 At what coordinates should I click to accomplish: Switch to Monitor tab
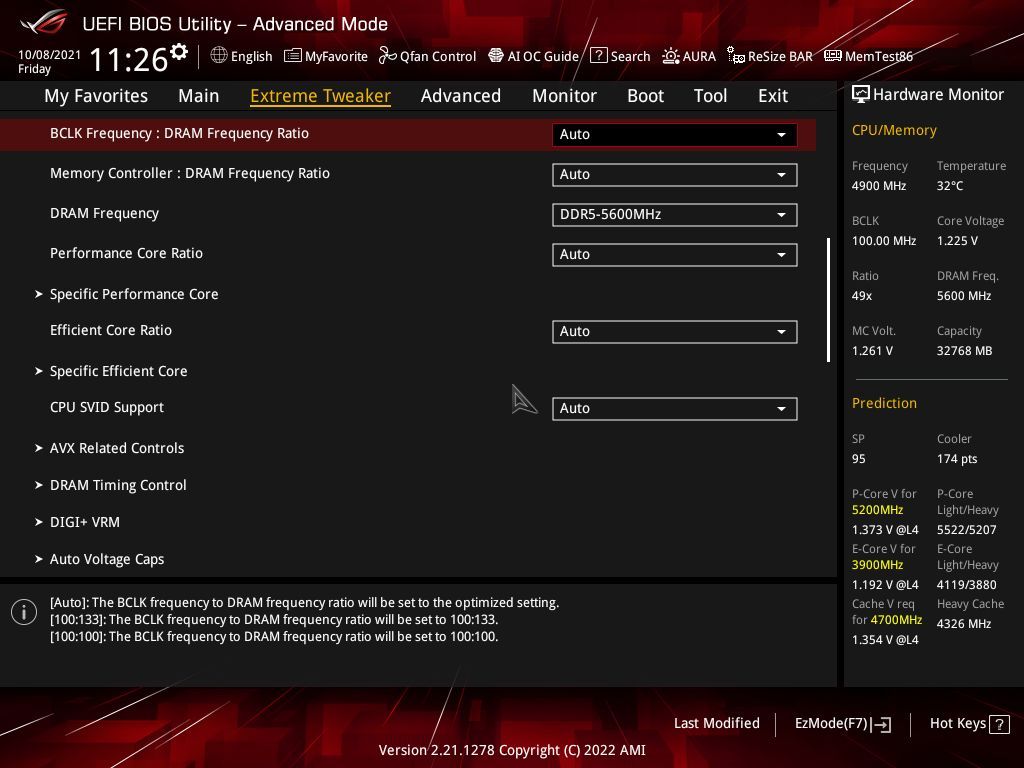564,96
